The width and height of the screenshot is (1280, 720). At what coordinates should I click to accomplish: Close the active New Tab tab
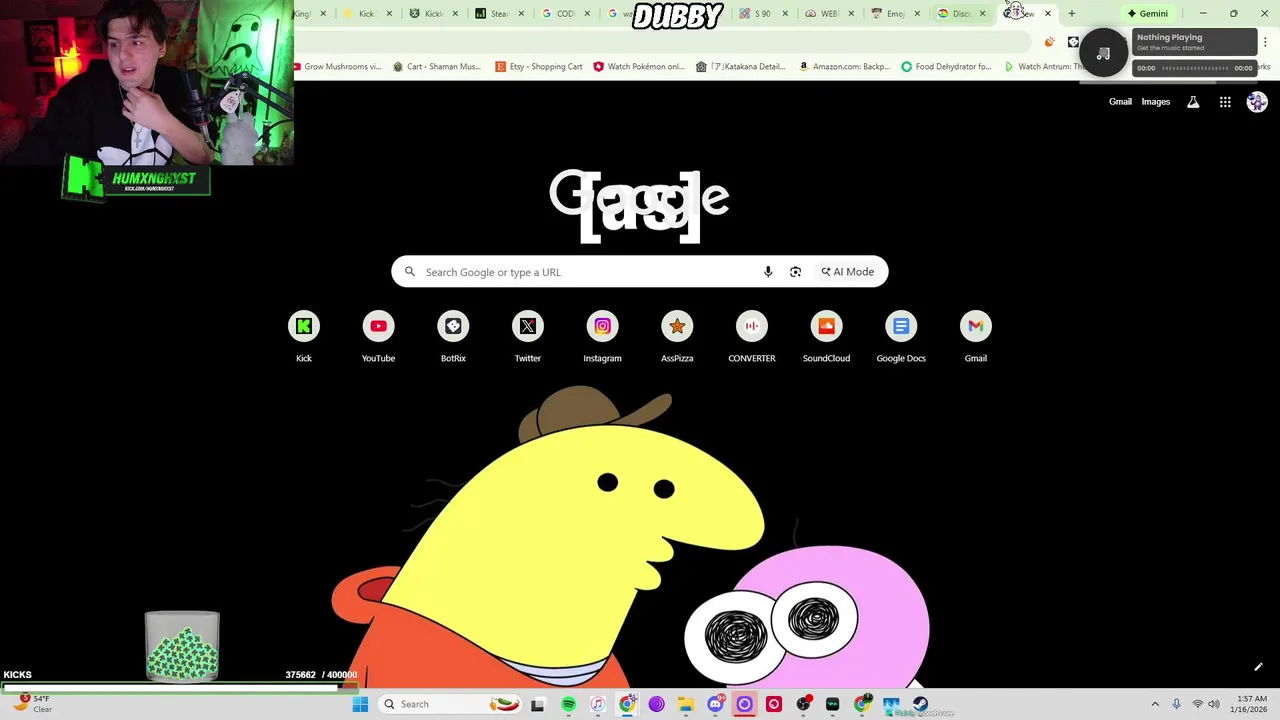pyautogui.click(x=1047, y=14)
